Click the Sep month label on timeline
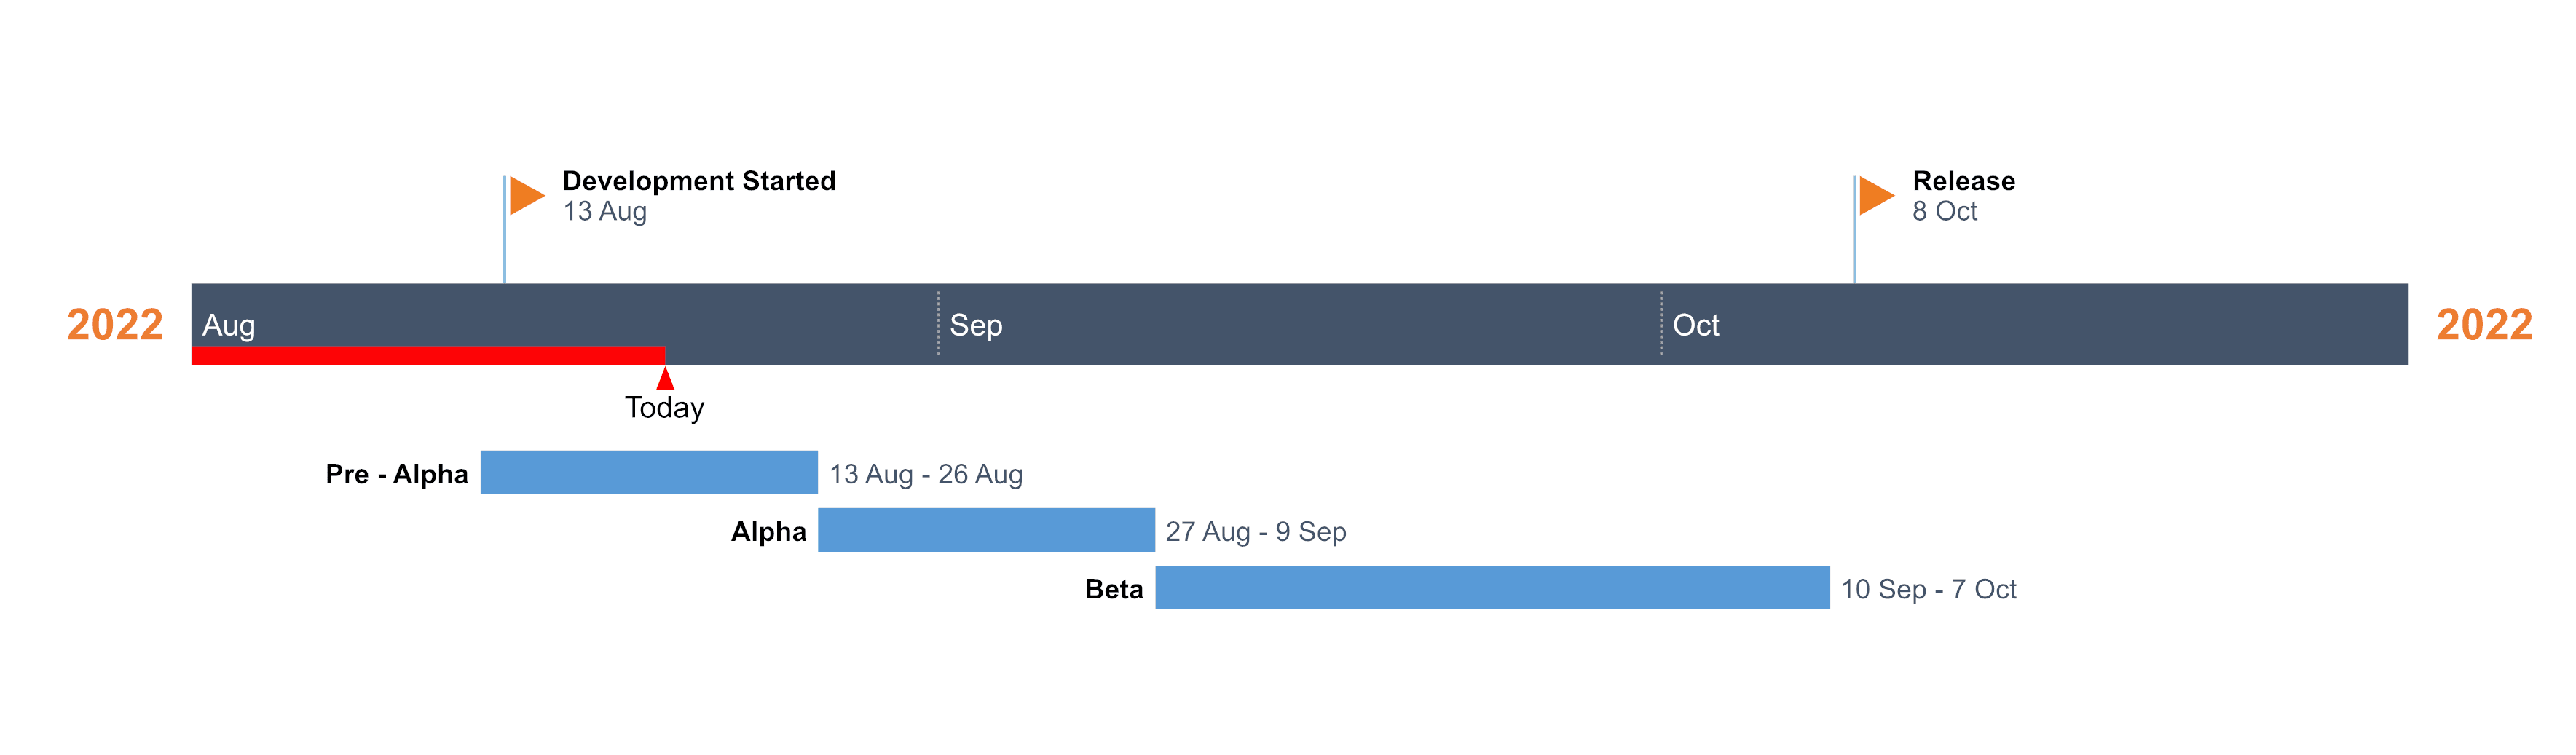This screenshot has height=755, width=2576. pos(976,325)
